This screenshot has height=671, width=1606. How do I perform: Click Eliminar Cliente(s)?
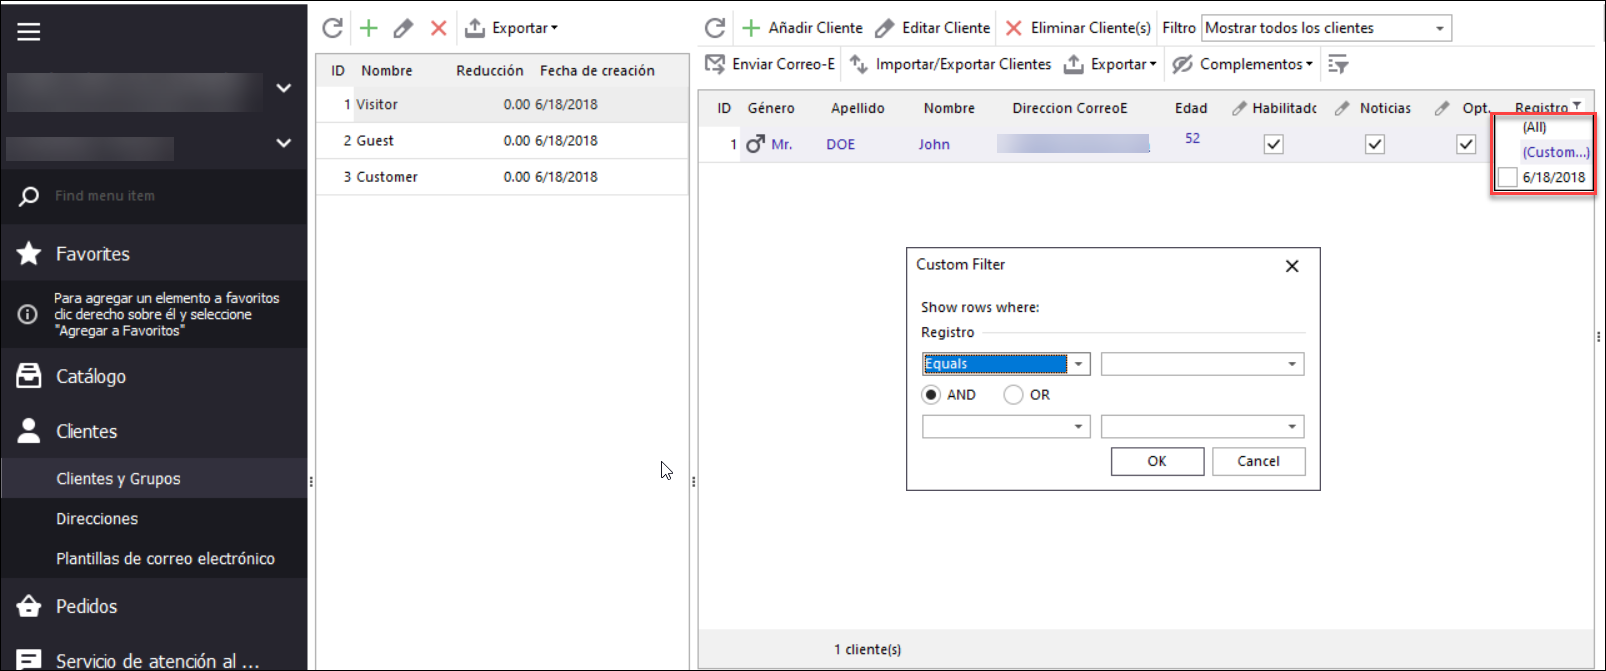pyautogui.click(x=1078, y=28)
